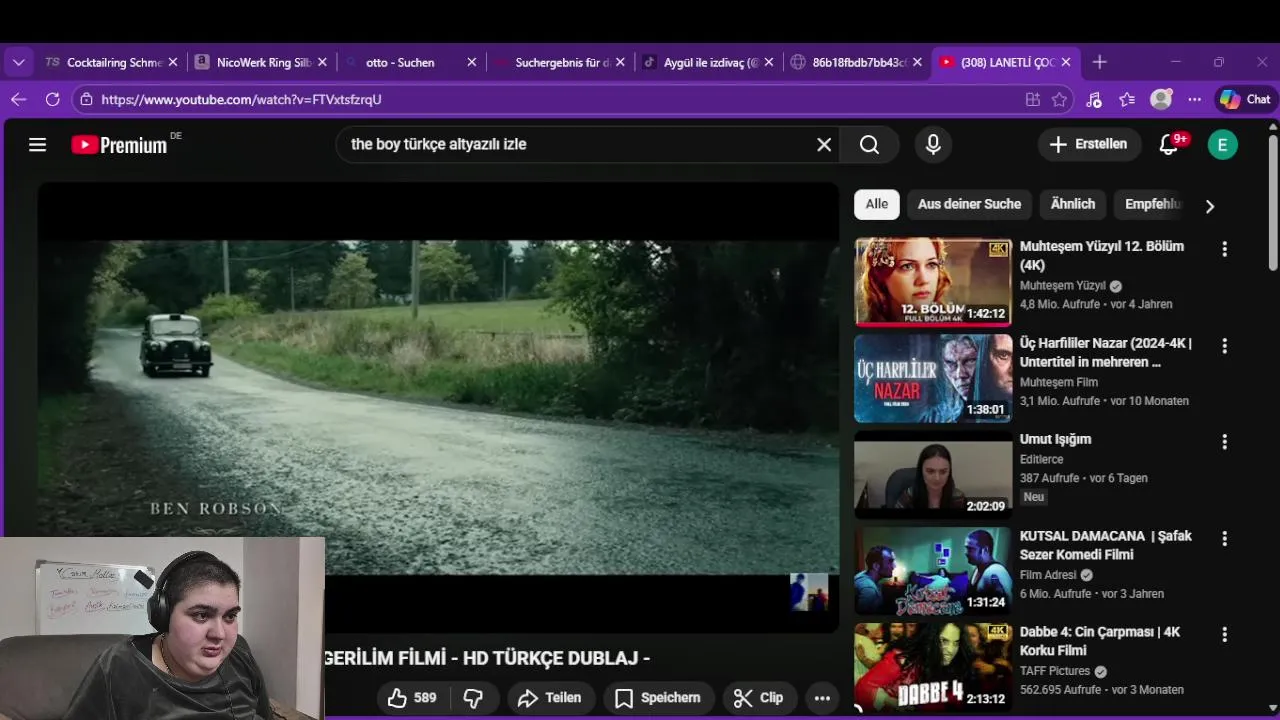The image size is (1280, 720).
Task: Click the small channel watermark in video corner
Action: pyautogui.click(x=809, y=592)
